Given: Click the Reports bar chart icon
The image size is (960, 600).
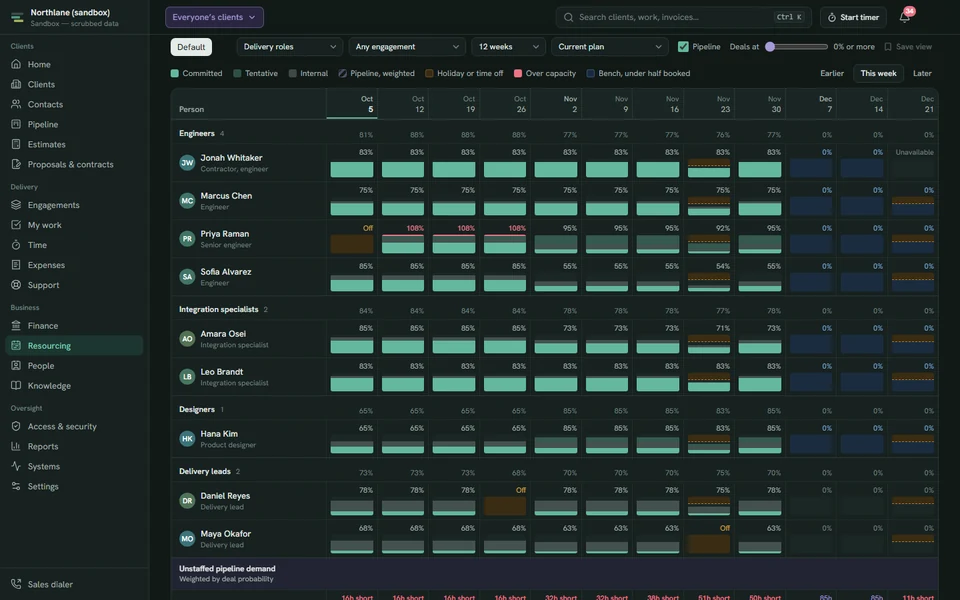Looking at the screenshot, I should (16, 446).
